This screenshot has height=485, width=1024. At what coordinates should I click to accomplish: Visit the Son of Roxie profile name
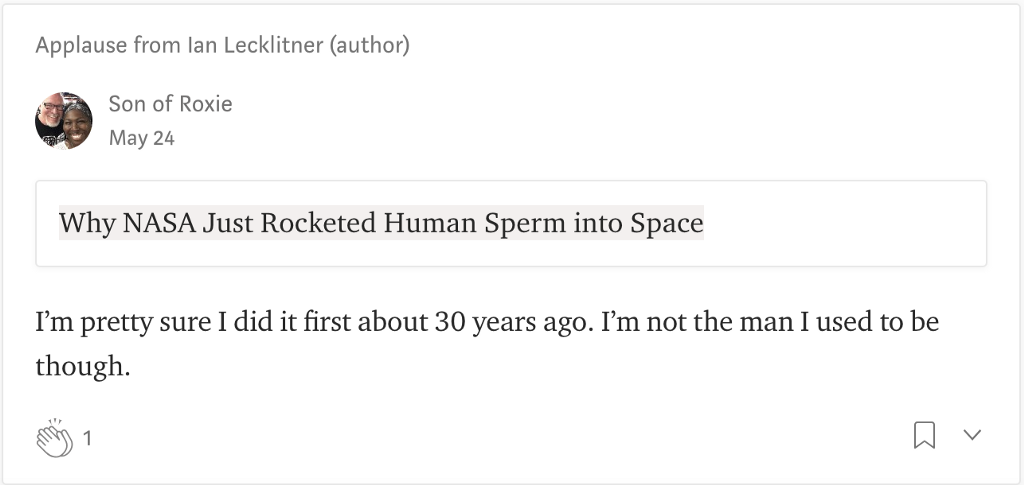pos(170,104)
